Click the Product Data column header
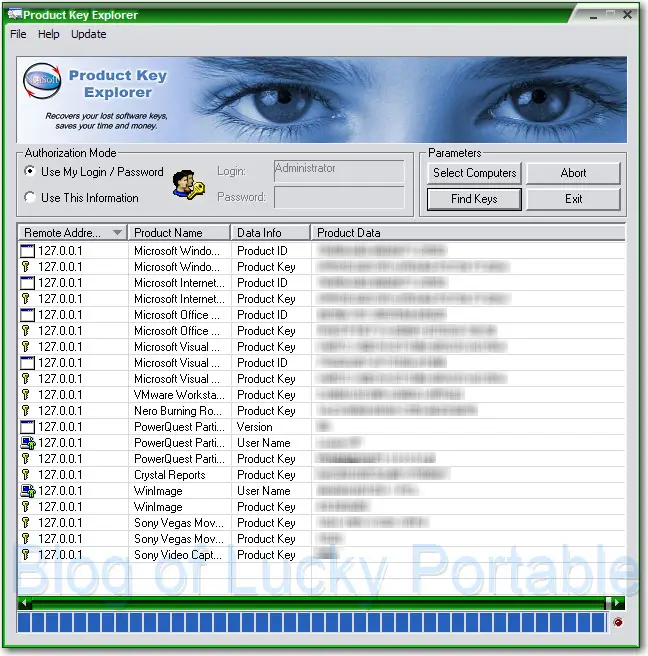Screen dimensions: 648x656 (468, 233)
